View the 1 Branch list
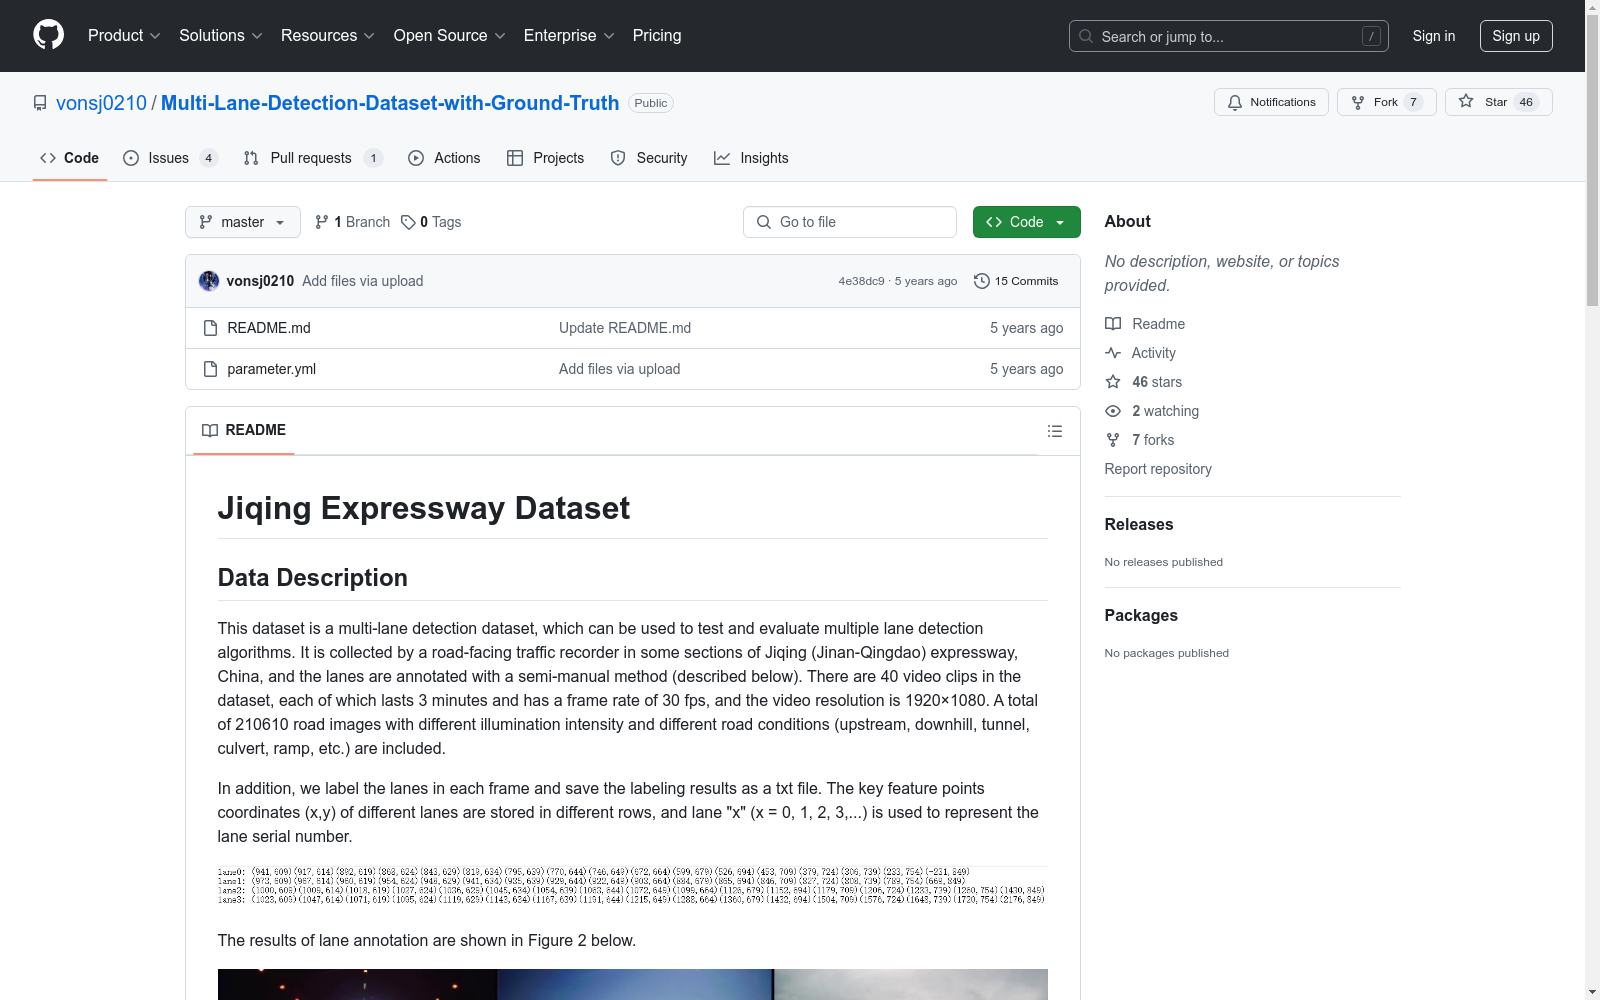The image size is (1600, 1000). click(352, 222)
